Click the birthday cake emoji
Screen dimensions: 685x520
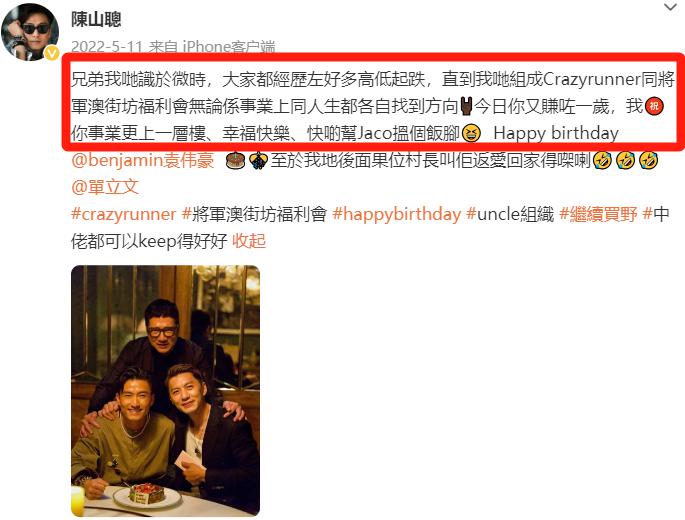pos(234,161)
